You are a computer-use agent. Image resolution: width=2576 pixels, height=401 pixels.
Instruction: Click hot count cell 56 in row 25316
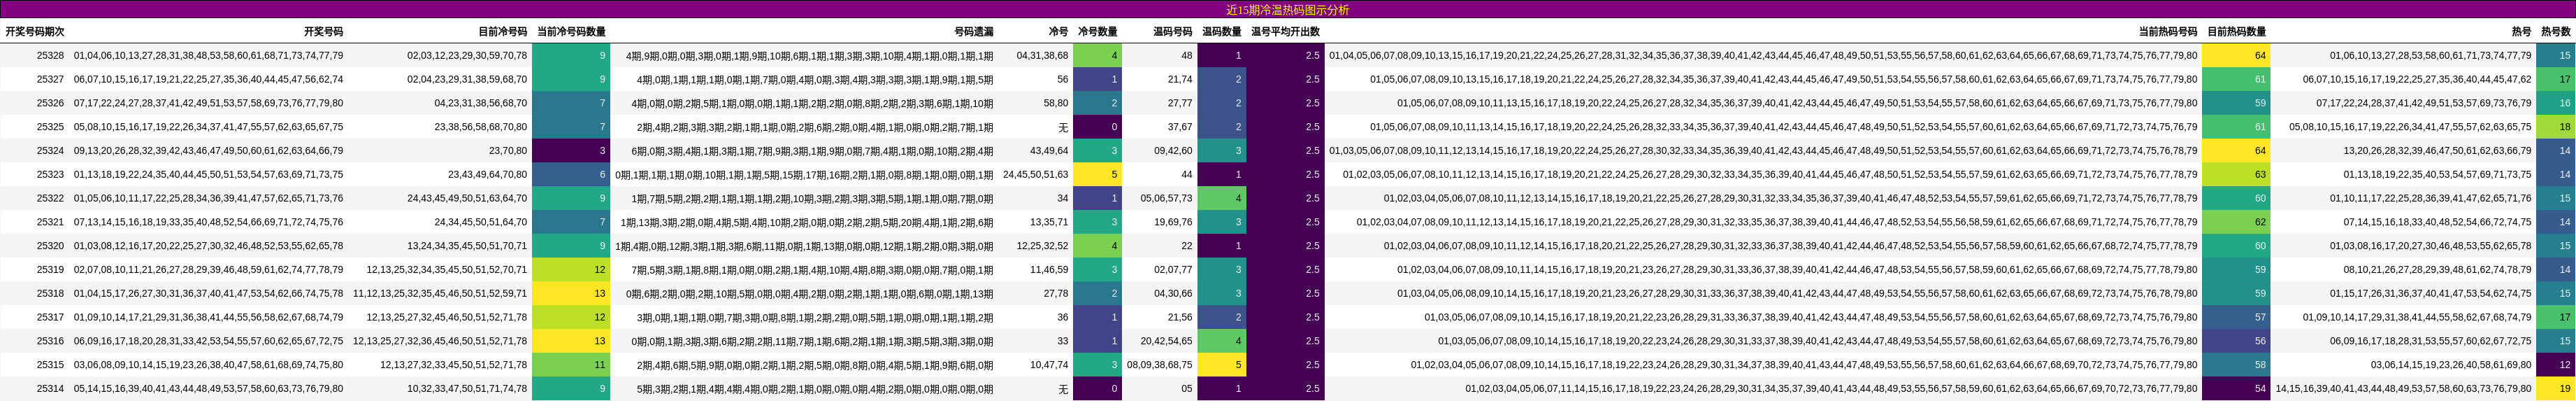click(2236, 341)
